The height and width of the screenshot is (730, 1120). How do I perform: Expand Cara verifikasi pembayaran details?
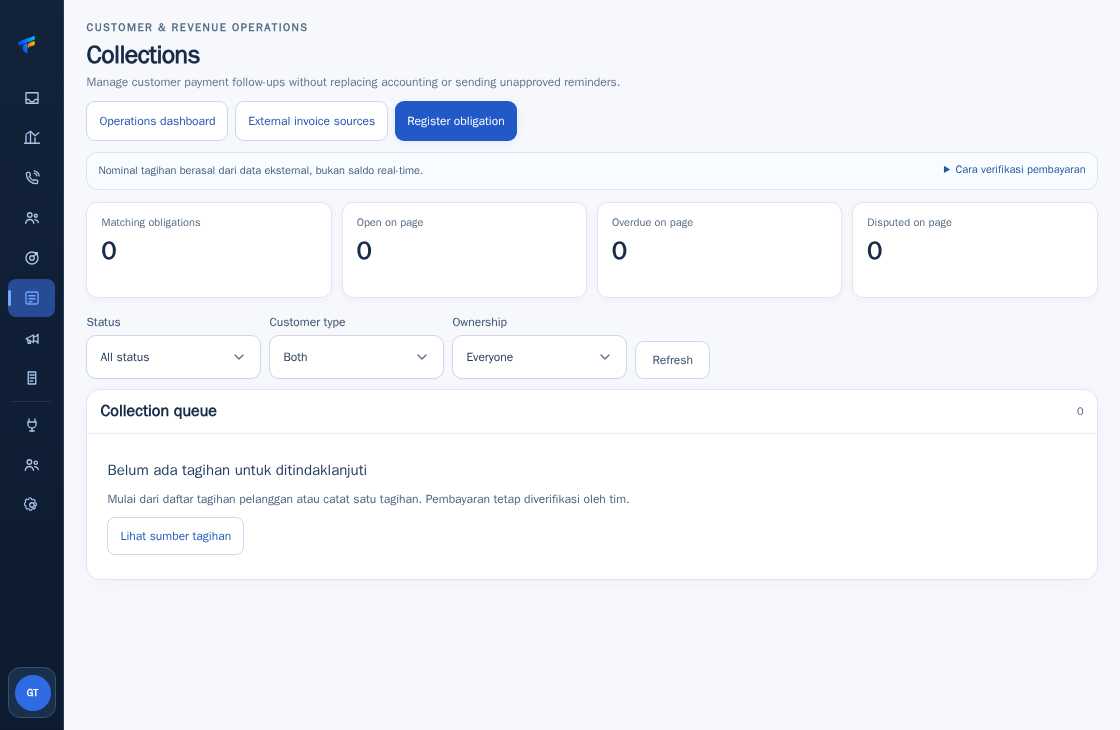tap(1014, 169)
